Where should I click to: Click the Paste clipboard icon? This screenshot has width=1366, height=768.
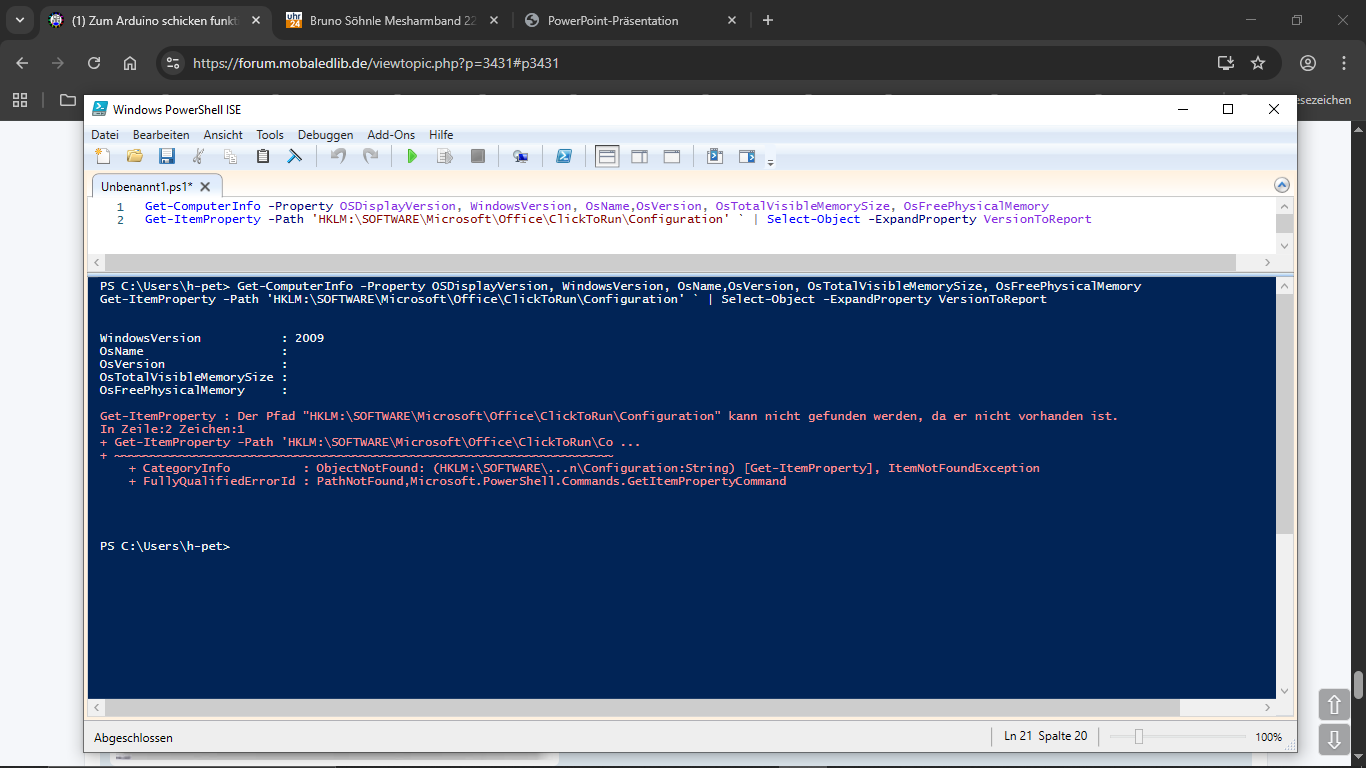pos(263,156)
